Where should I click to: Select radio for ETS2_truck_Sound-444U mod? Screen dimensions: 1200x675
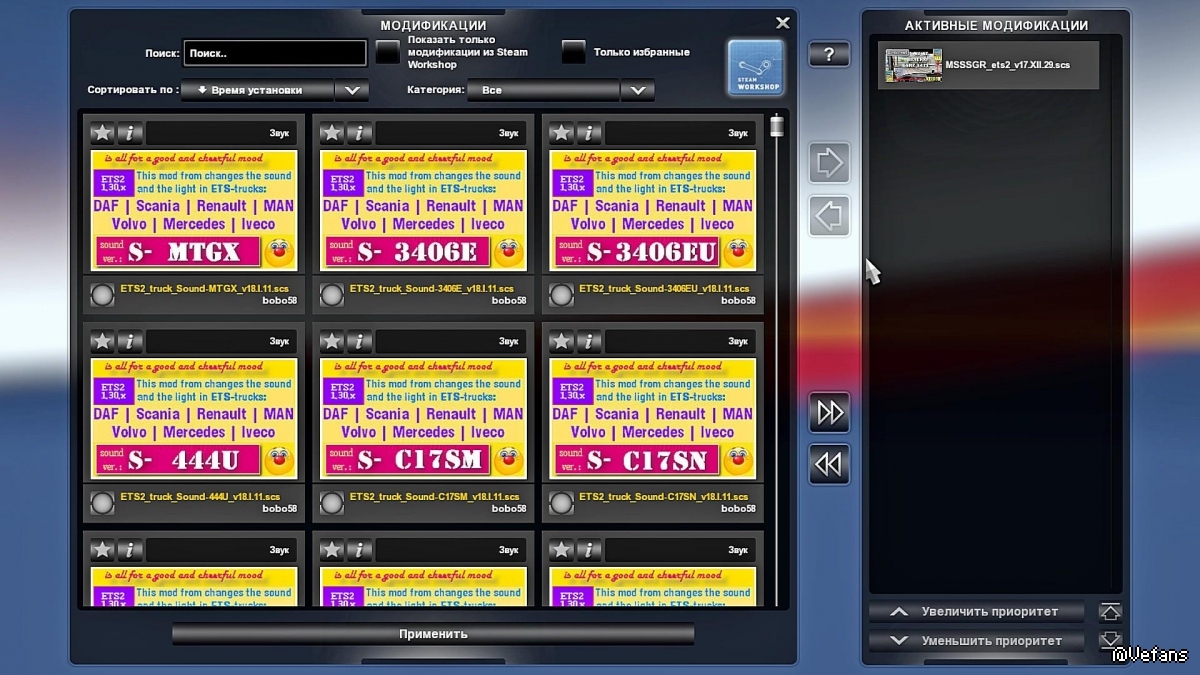tap(102, 503)
